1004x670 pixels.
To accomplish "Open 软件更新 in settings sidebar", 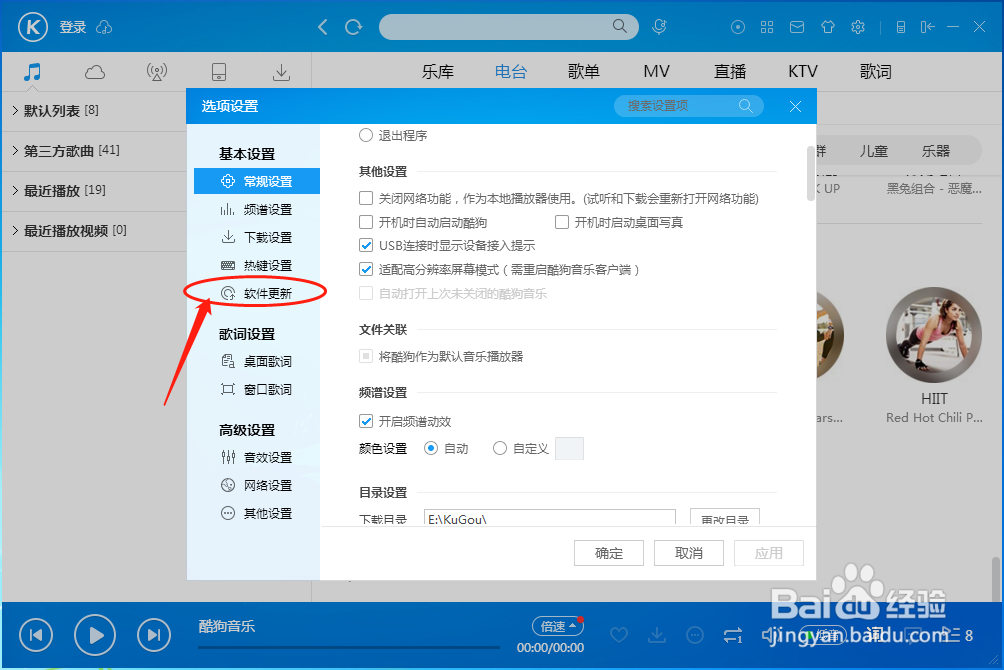I will point(257,293).
